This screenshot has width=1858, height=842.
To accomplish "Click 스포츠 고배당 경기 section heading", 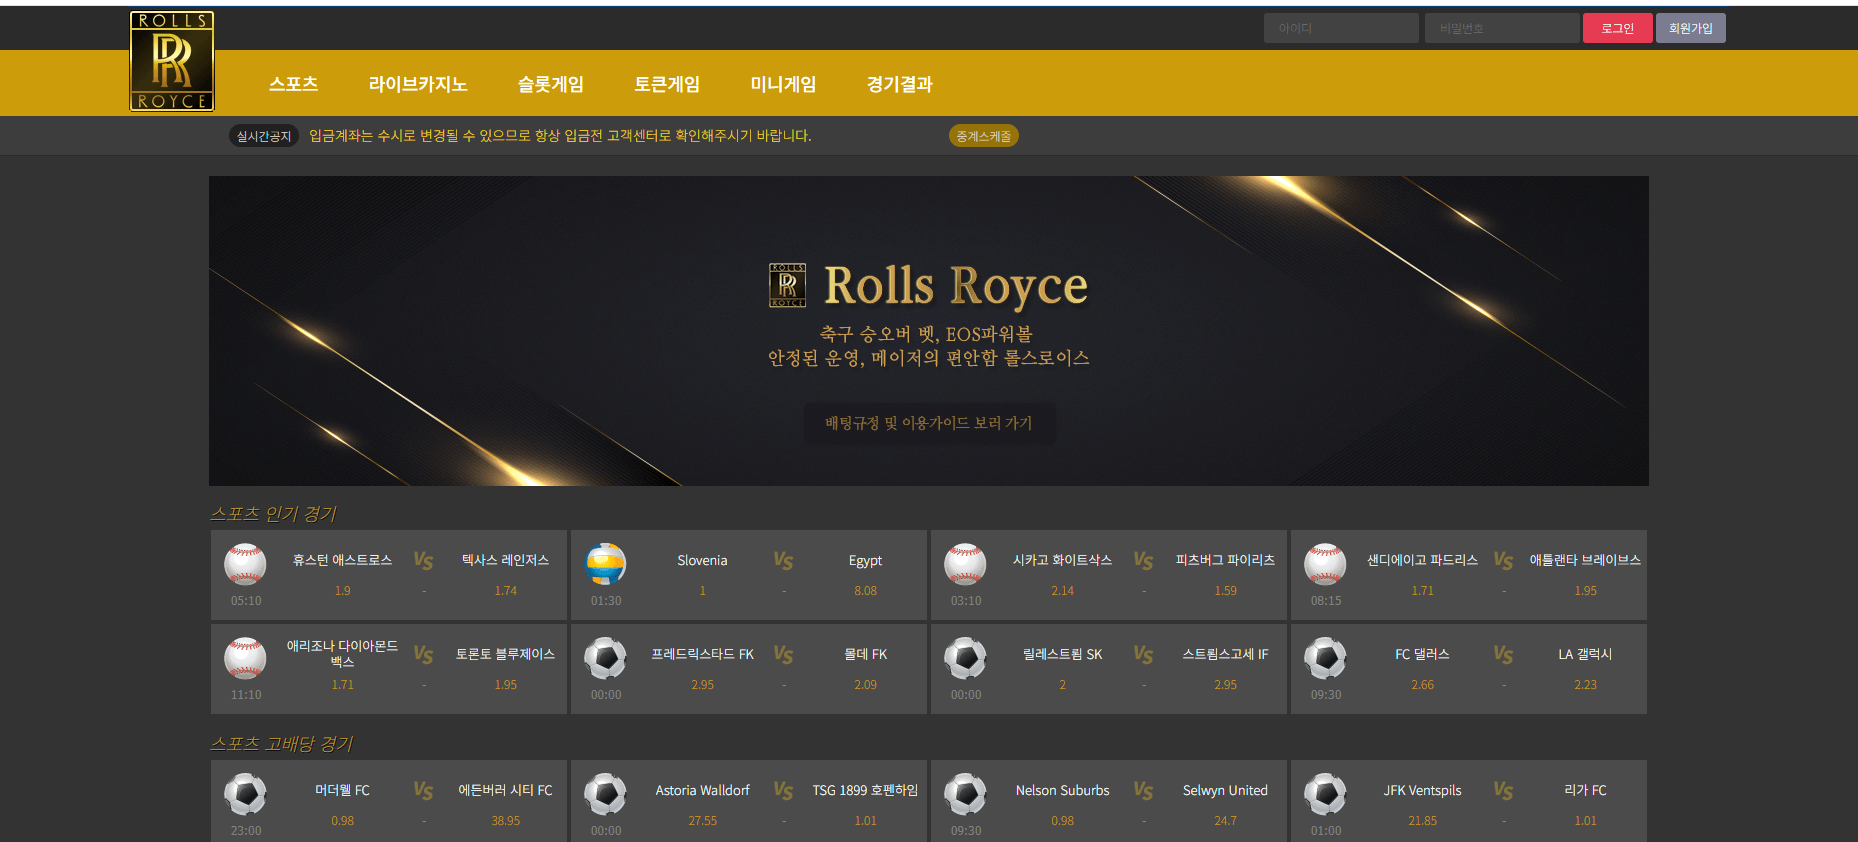I will point(281,744).
